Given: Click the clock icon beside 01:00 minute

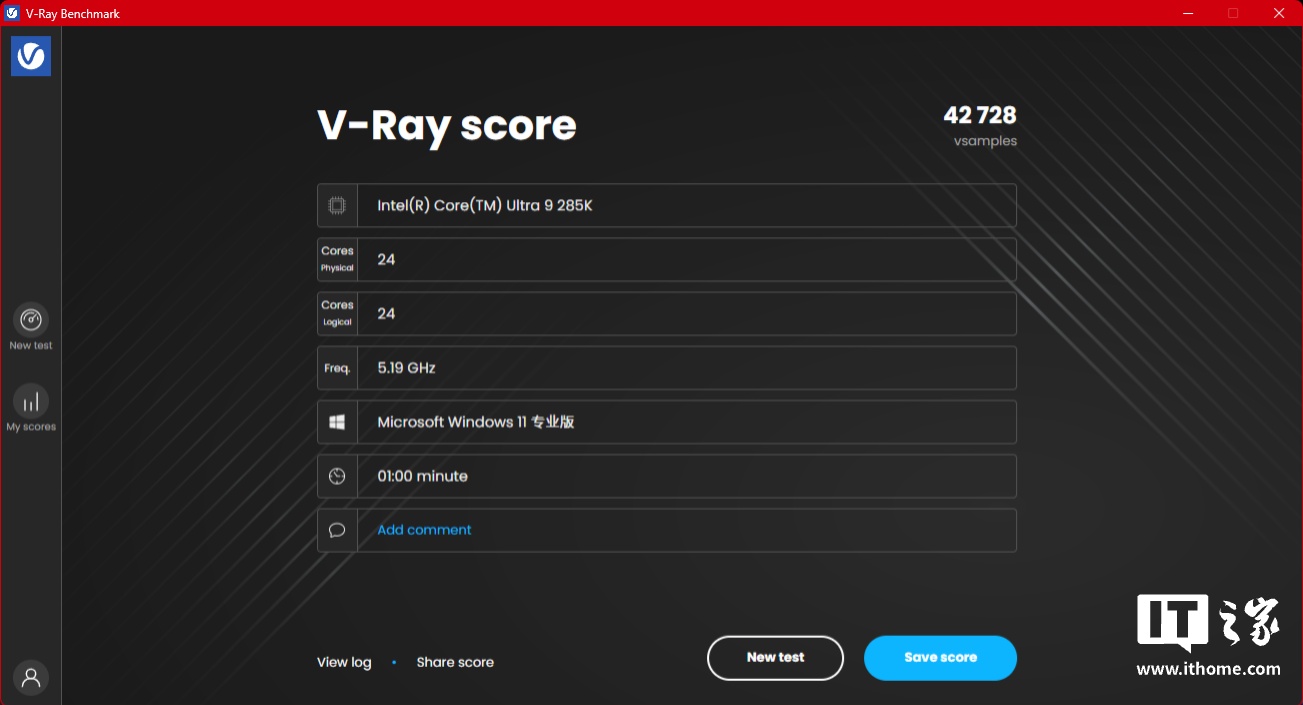Looking at the screenshot, I should [337, 476].
